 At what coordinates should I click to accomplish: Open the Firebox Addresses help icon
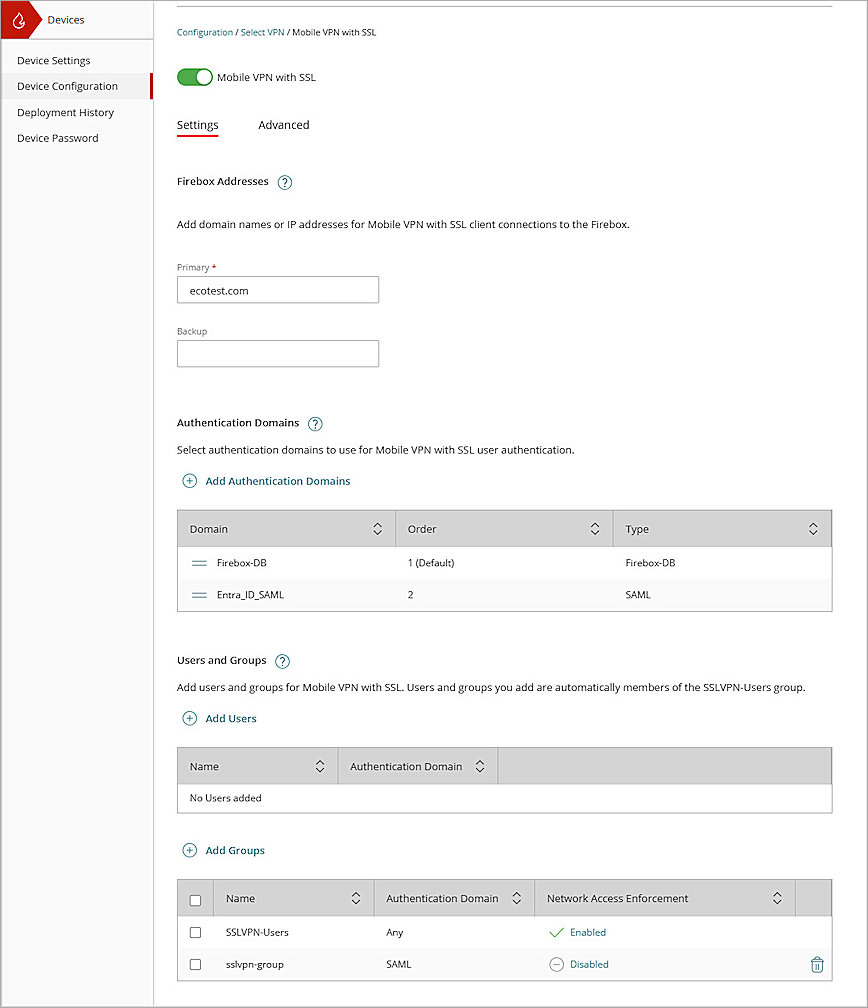point(286,181)
